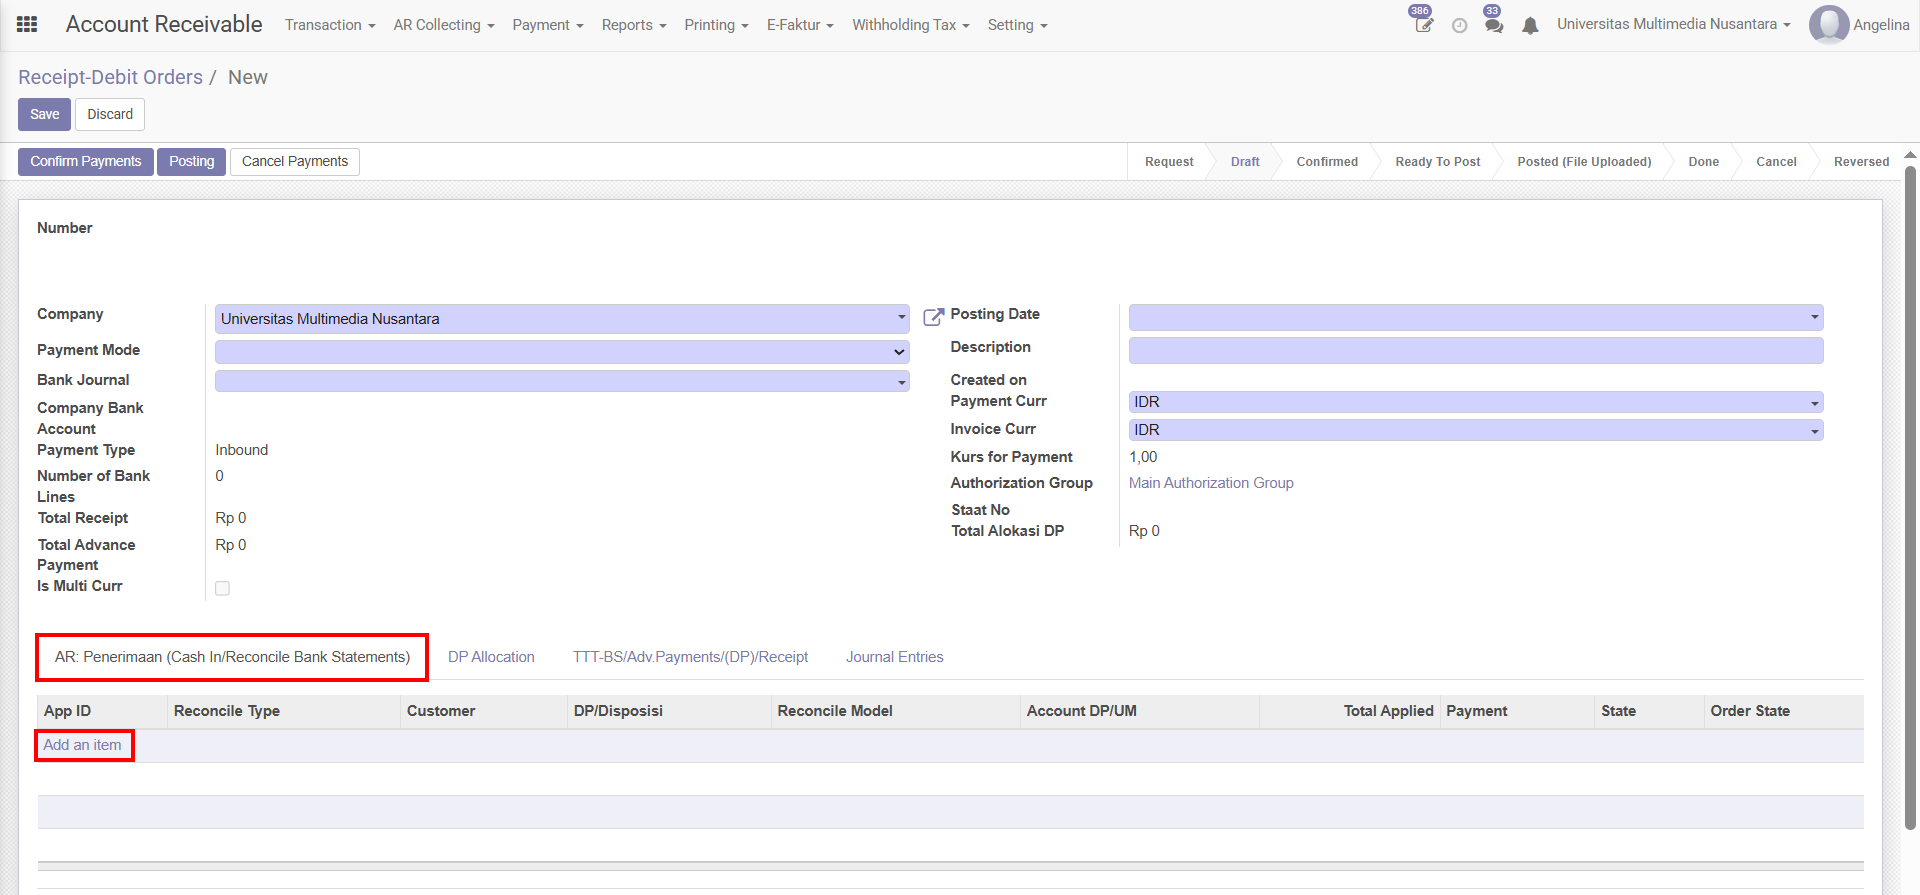The height and width of the screenshot is (895, 1920).
Task: Toggle the Is Multi Curr checkbox
Action: tap(222, 588)
